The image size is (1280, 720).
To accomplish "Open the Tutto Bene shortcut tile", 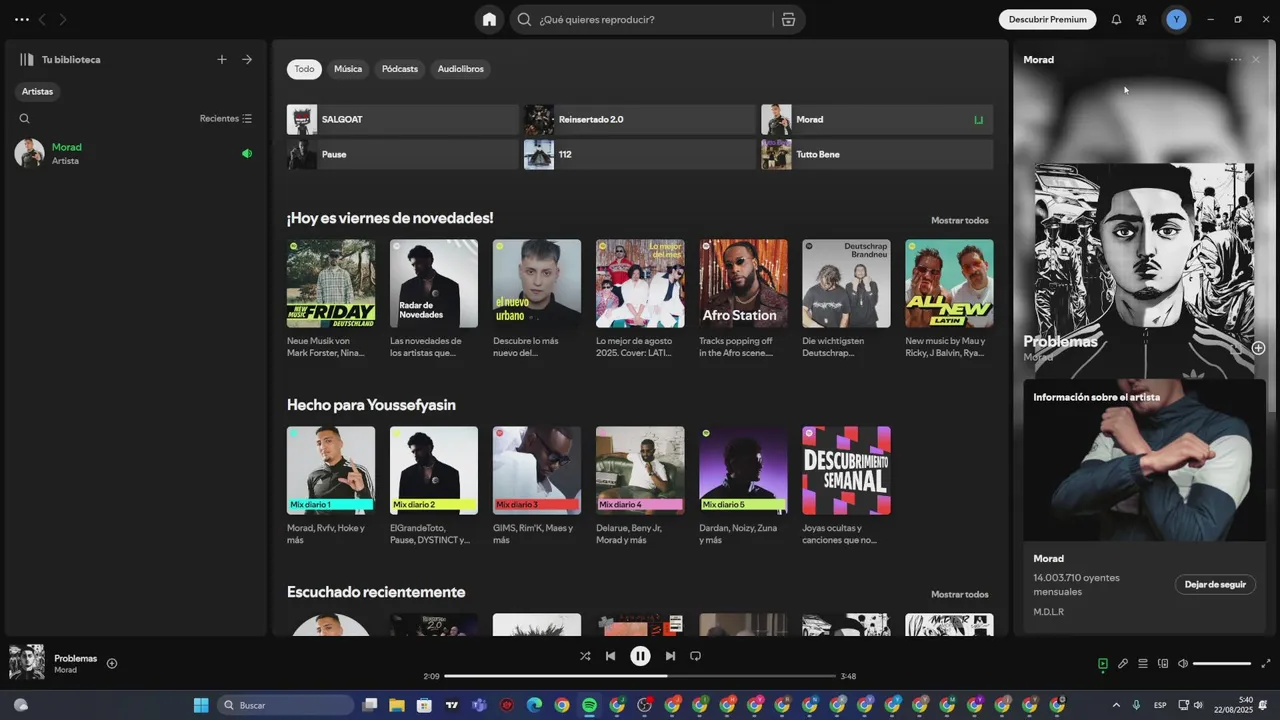I will (877, 154).
